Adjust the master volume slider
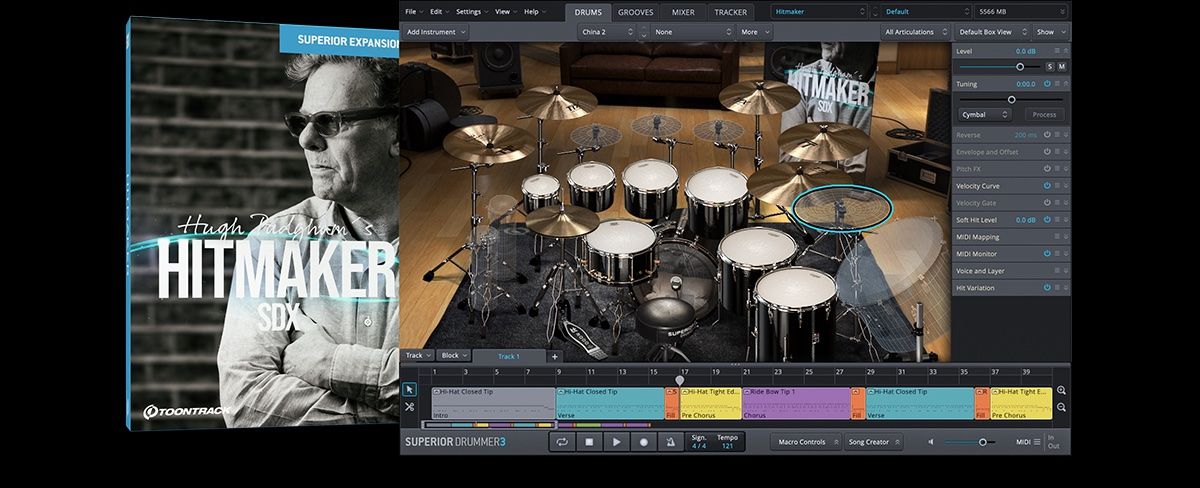This screenshot has height=488, width=1200. (983, 442)
